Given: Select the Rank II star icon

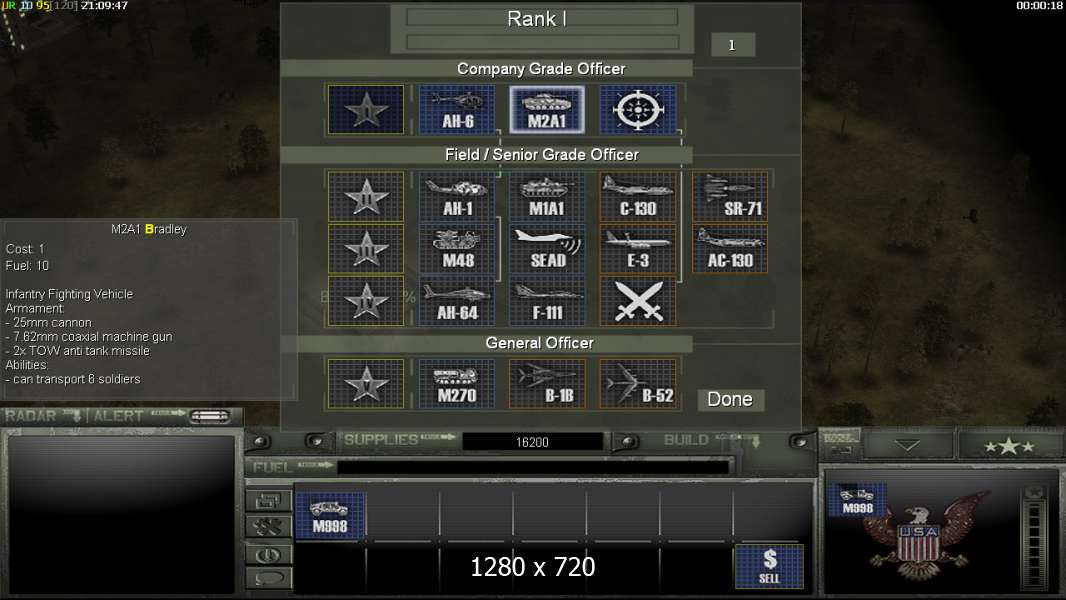Looking at the screenshot, I should coord(366,196).
